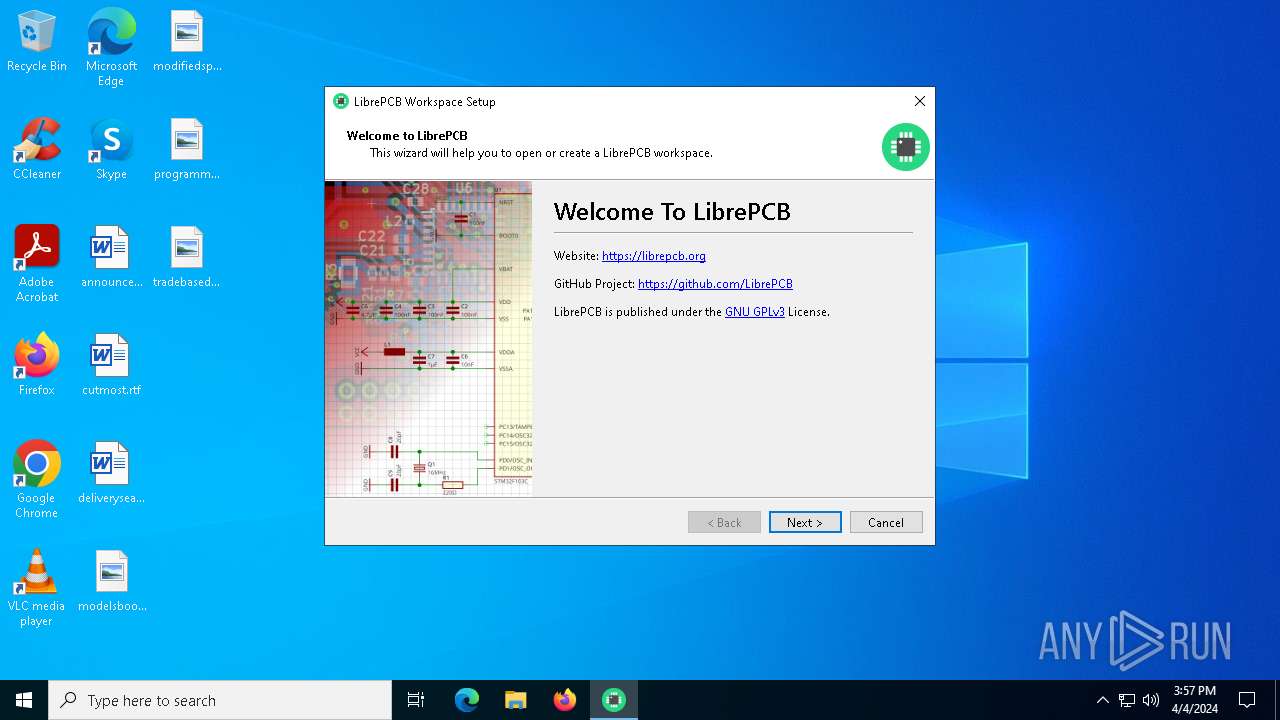Open the network status tray icon
The height and width of the screenshot is (720, 1280).
[1127, 700]
